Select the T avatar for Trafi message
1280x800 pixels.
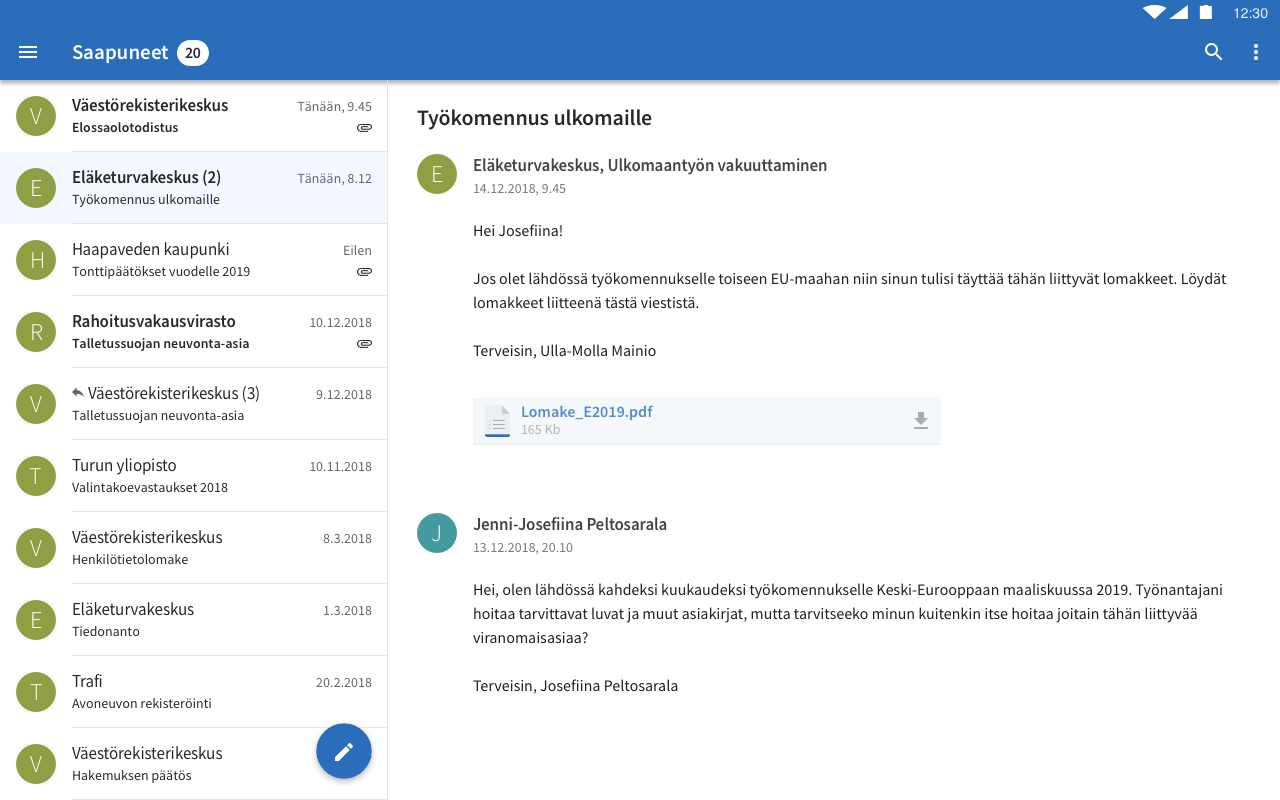point(36,692)
